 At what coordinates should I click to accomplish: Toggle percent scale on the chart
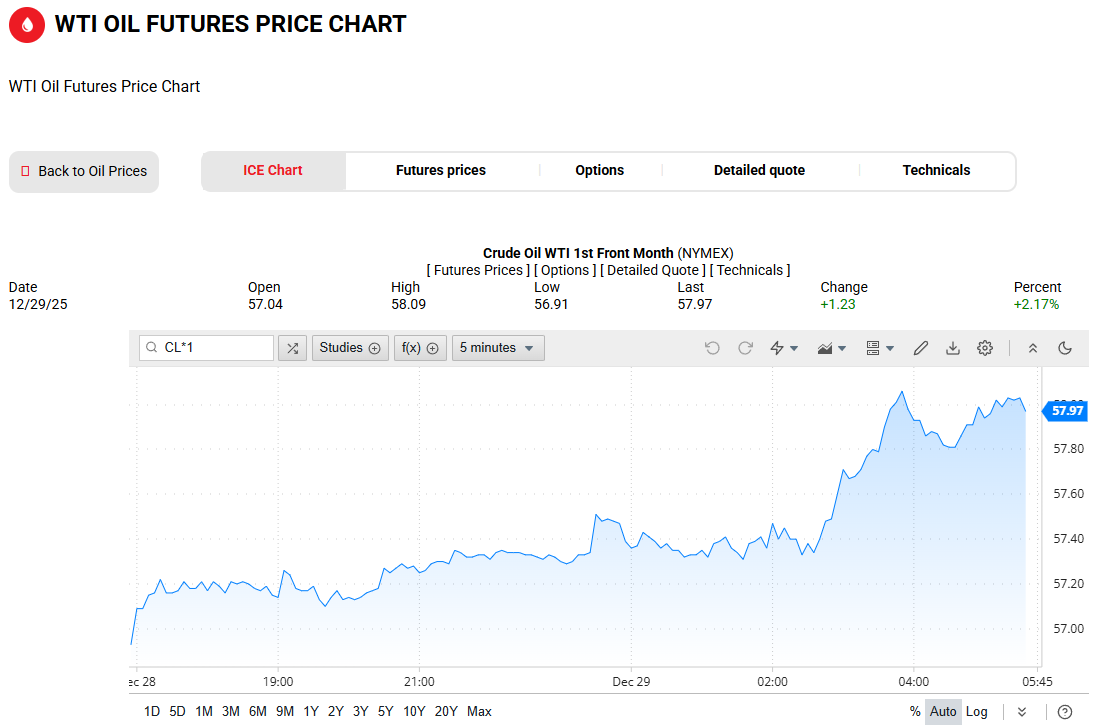(915, 711)
